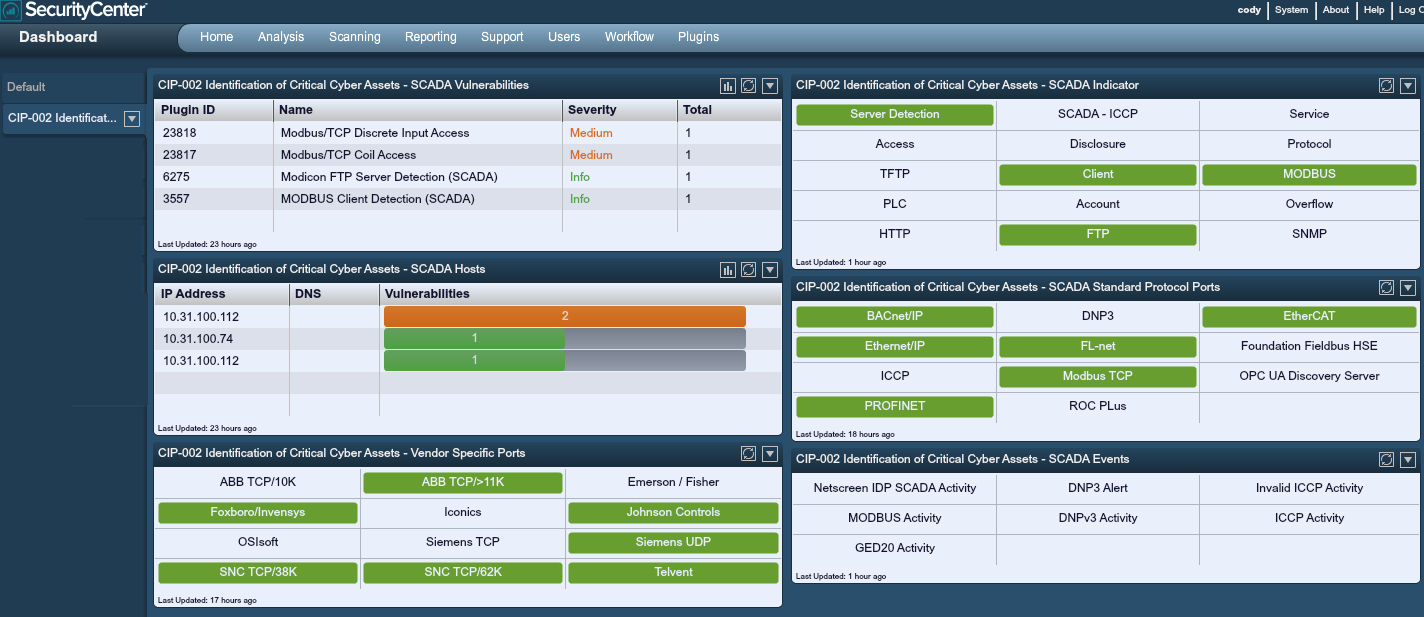
Task: Click the Netscreen IDP SCADA Activity cell
Action: pyautogui.click(x=895, y=488)
